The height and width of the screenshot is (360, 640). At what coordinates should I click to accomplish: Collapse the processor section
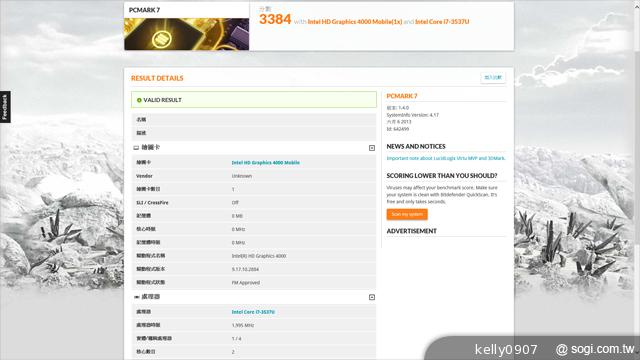click(371, 297)
